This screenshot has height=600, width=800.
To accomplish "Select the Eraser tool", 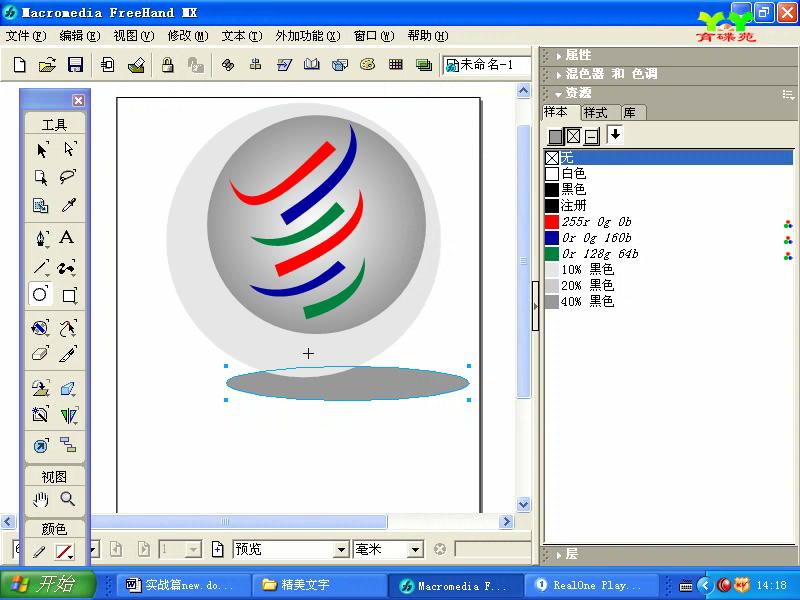I will tap(40, 354).
